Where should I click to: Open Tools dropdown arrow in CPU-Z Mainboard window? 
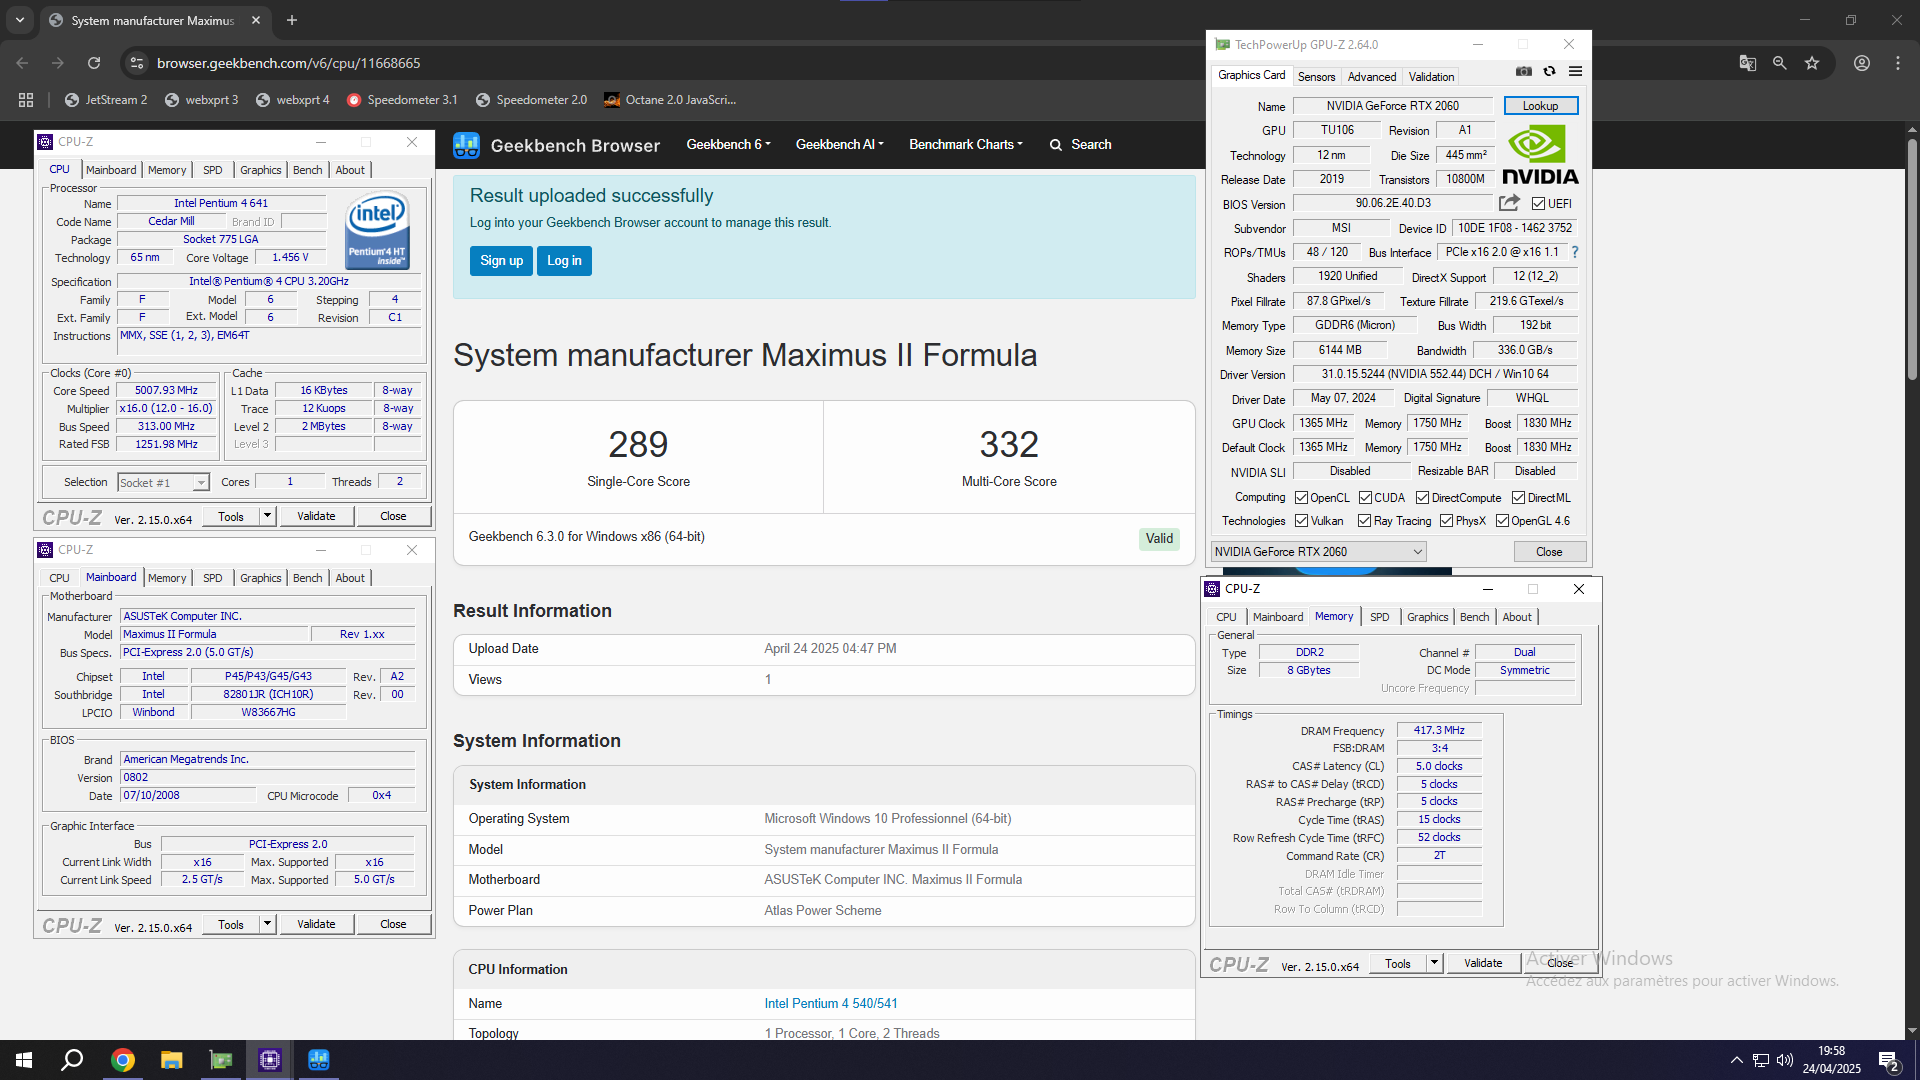click(267, 924)
